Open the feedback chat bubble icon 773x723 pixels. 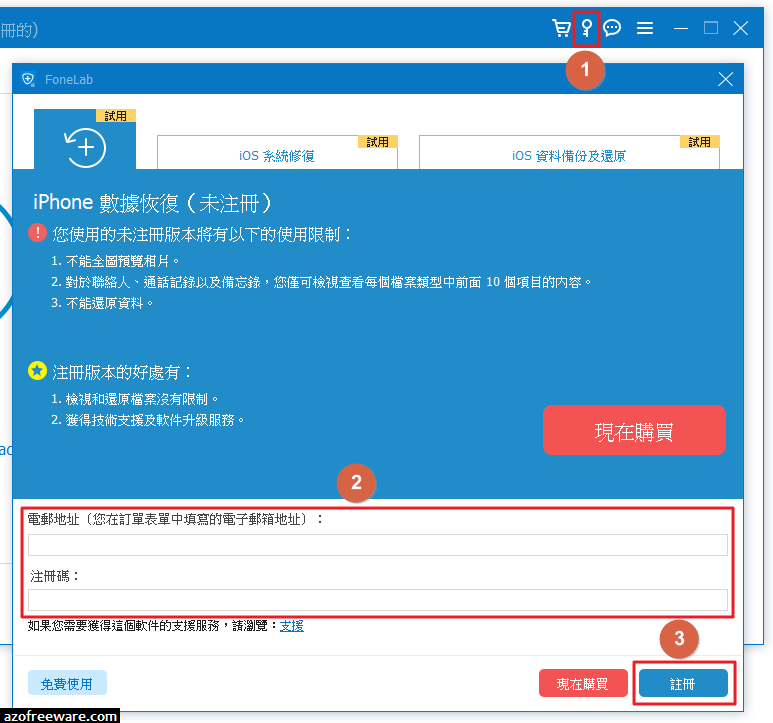pos(612,28)
